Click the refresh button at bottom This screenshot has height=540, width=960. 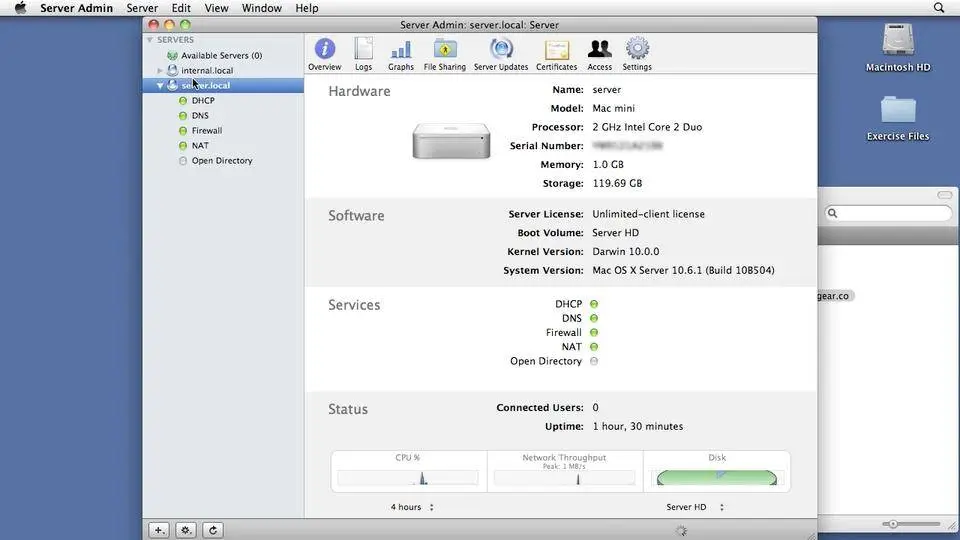pyautogui.click(x=212, y=530)
